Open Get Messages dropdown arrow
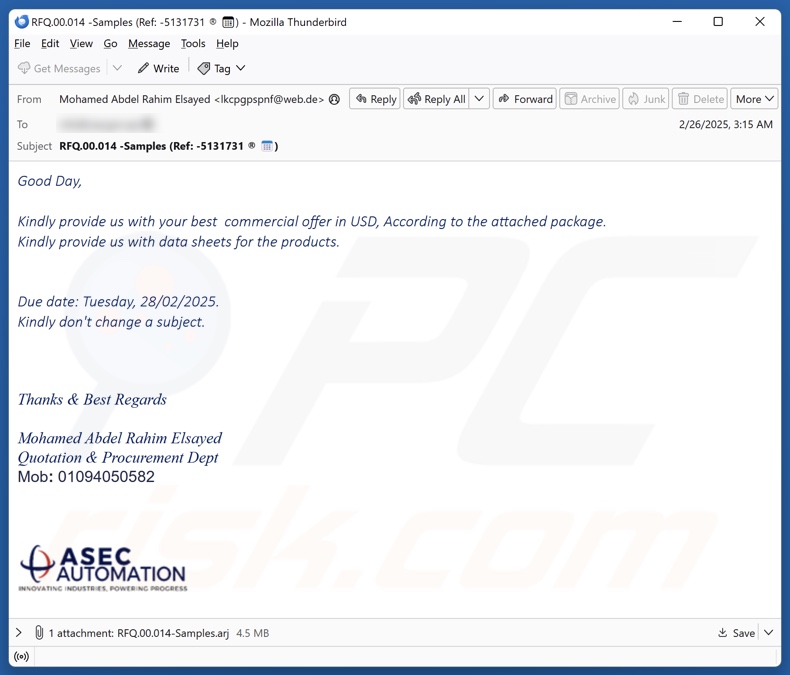The image size is (790, 675). tap(117, 68)
